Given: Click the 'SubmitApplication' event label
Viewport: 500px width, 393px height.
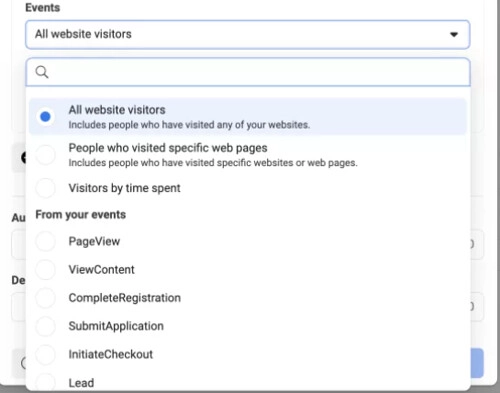Looking at the screenshot, I should tap(116, 326).
